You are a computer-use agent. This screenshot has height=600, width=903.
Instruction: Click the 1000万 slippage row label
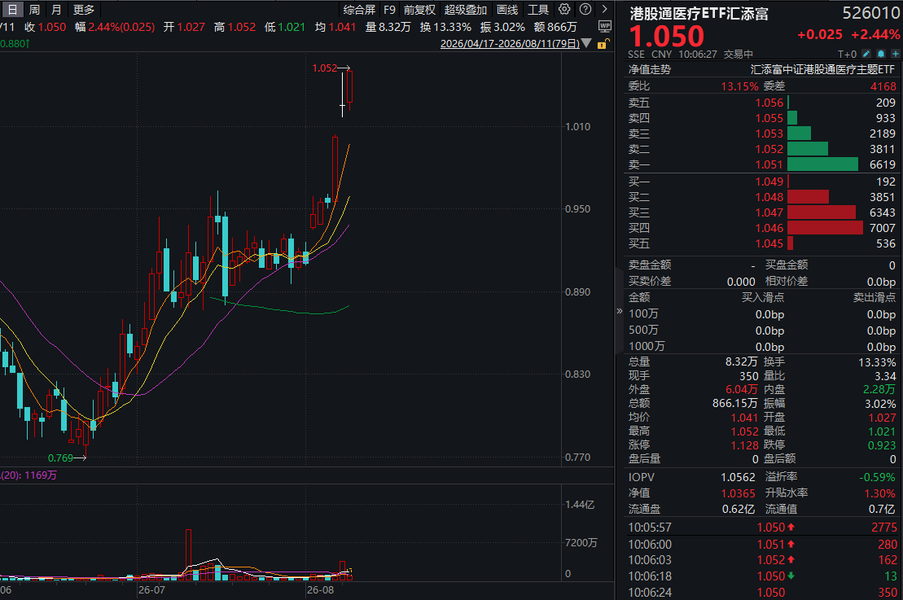click(x=646, y=346)
